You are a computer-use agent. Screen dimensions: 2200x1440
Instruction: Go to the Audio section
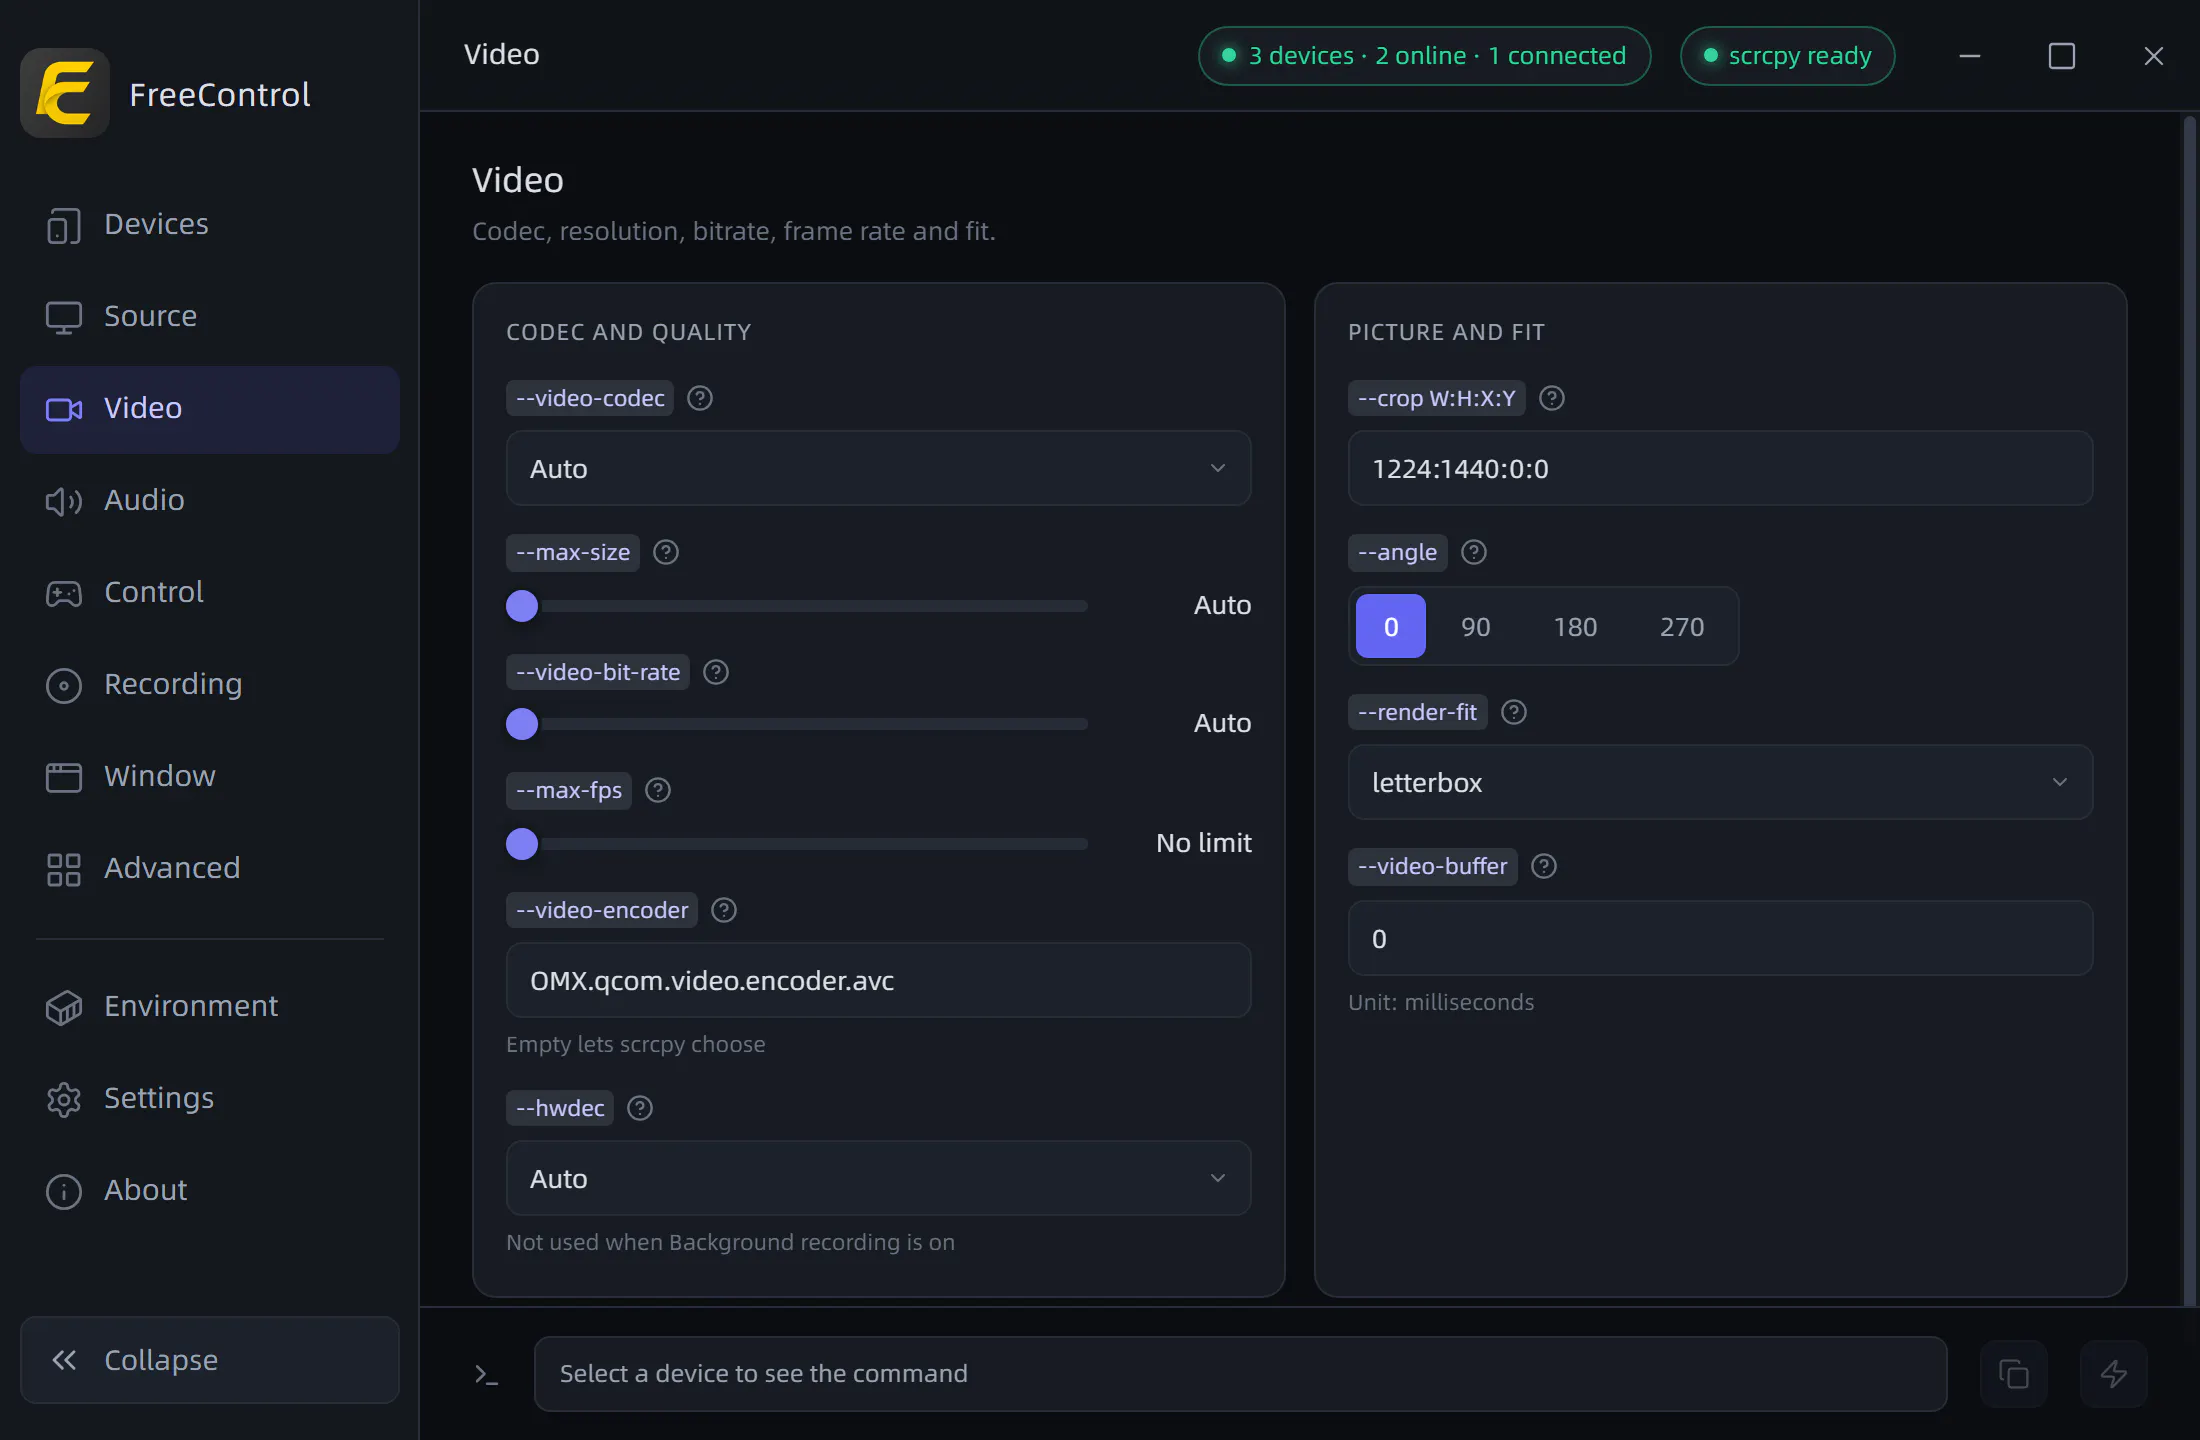pyautogui.click(x=210, y=500)
